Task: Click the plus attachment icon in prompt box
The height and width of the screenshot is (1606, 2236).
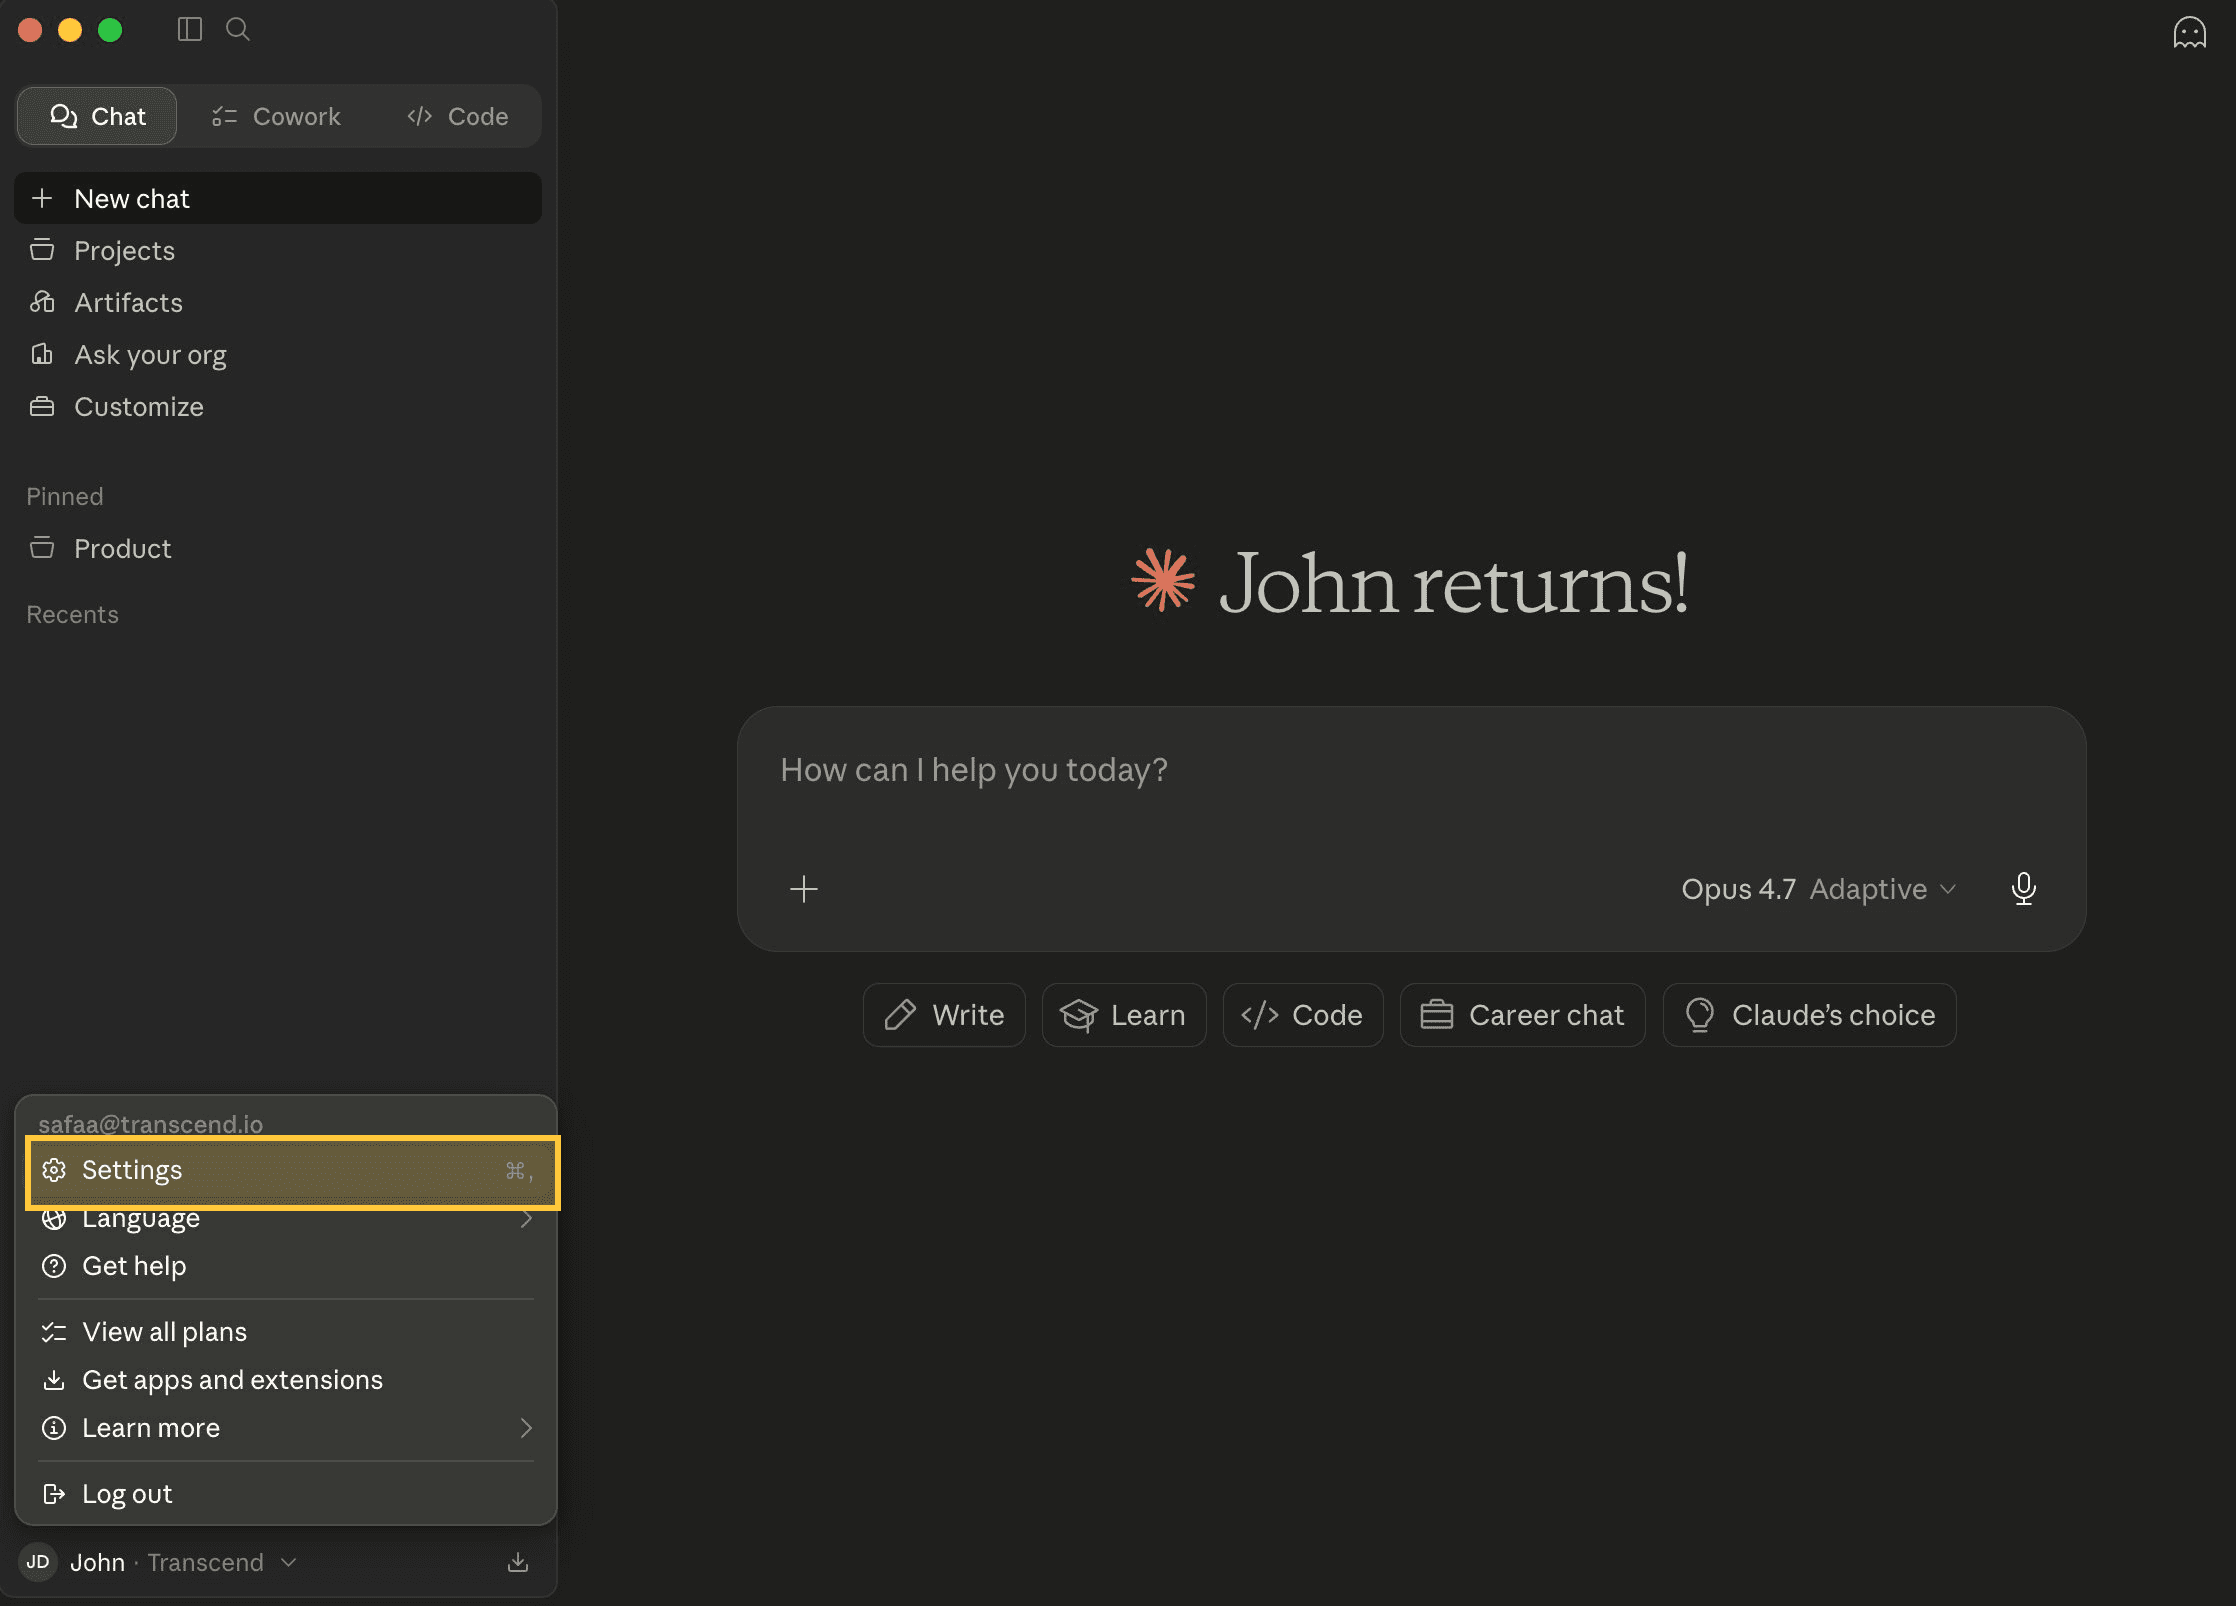Action: [804, 889]
